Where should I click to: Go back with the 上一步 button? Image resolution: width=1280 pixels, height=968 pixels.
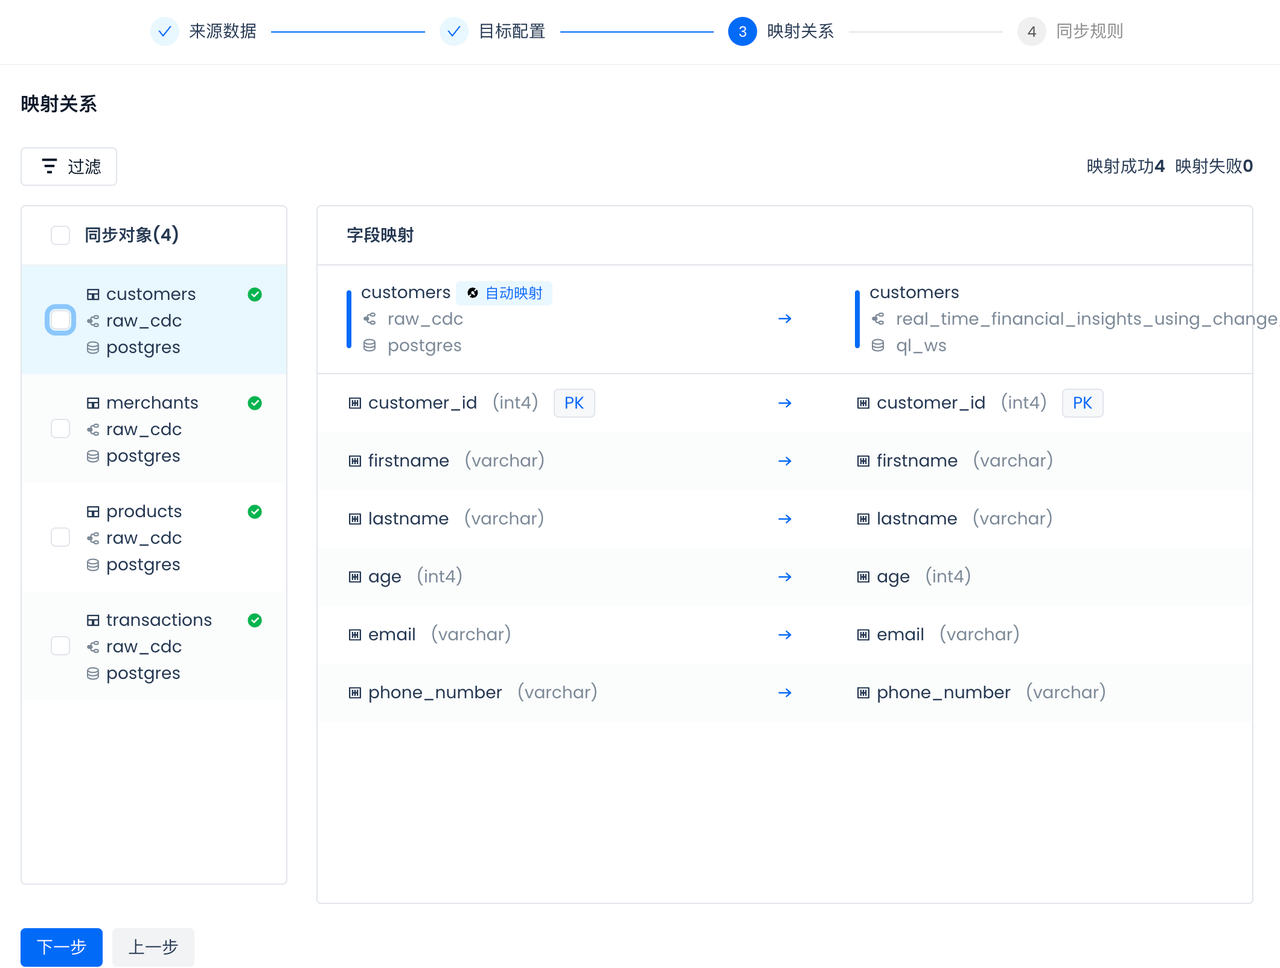(x=153, y=947)
